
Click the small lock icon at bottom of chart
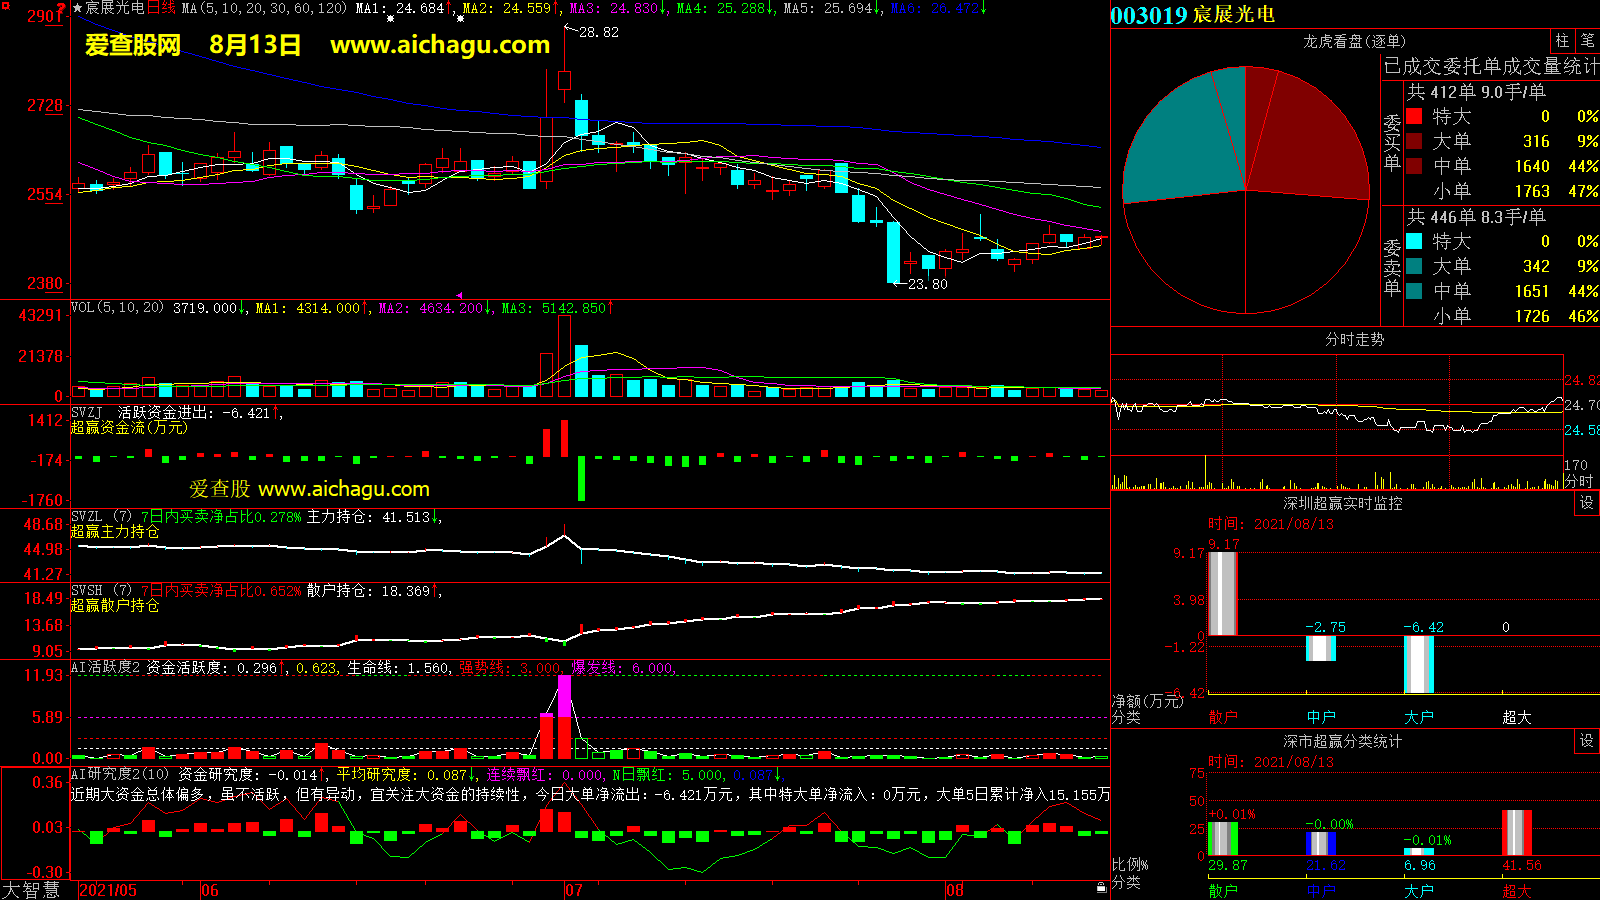pyautogui.click(x=1101, y=887)
